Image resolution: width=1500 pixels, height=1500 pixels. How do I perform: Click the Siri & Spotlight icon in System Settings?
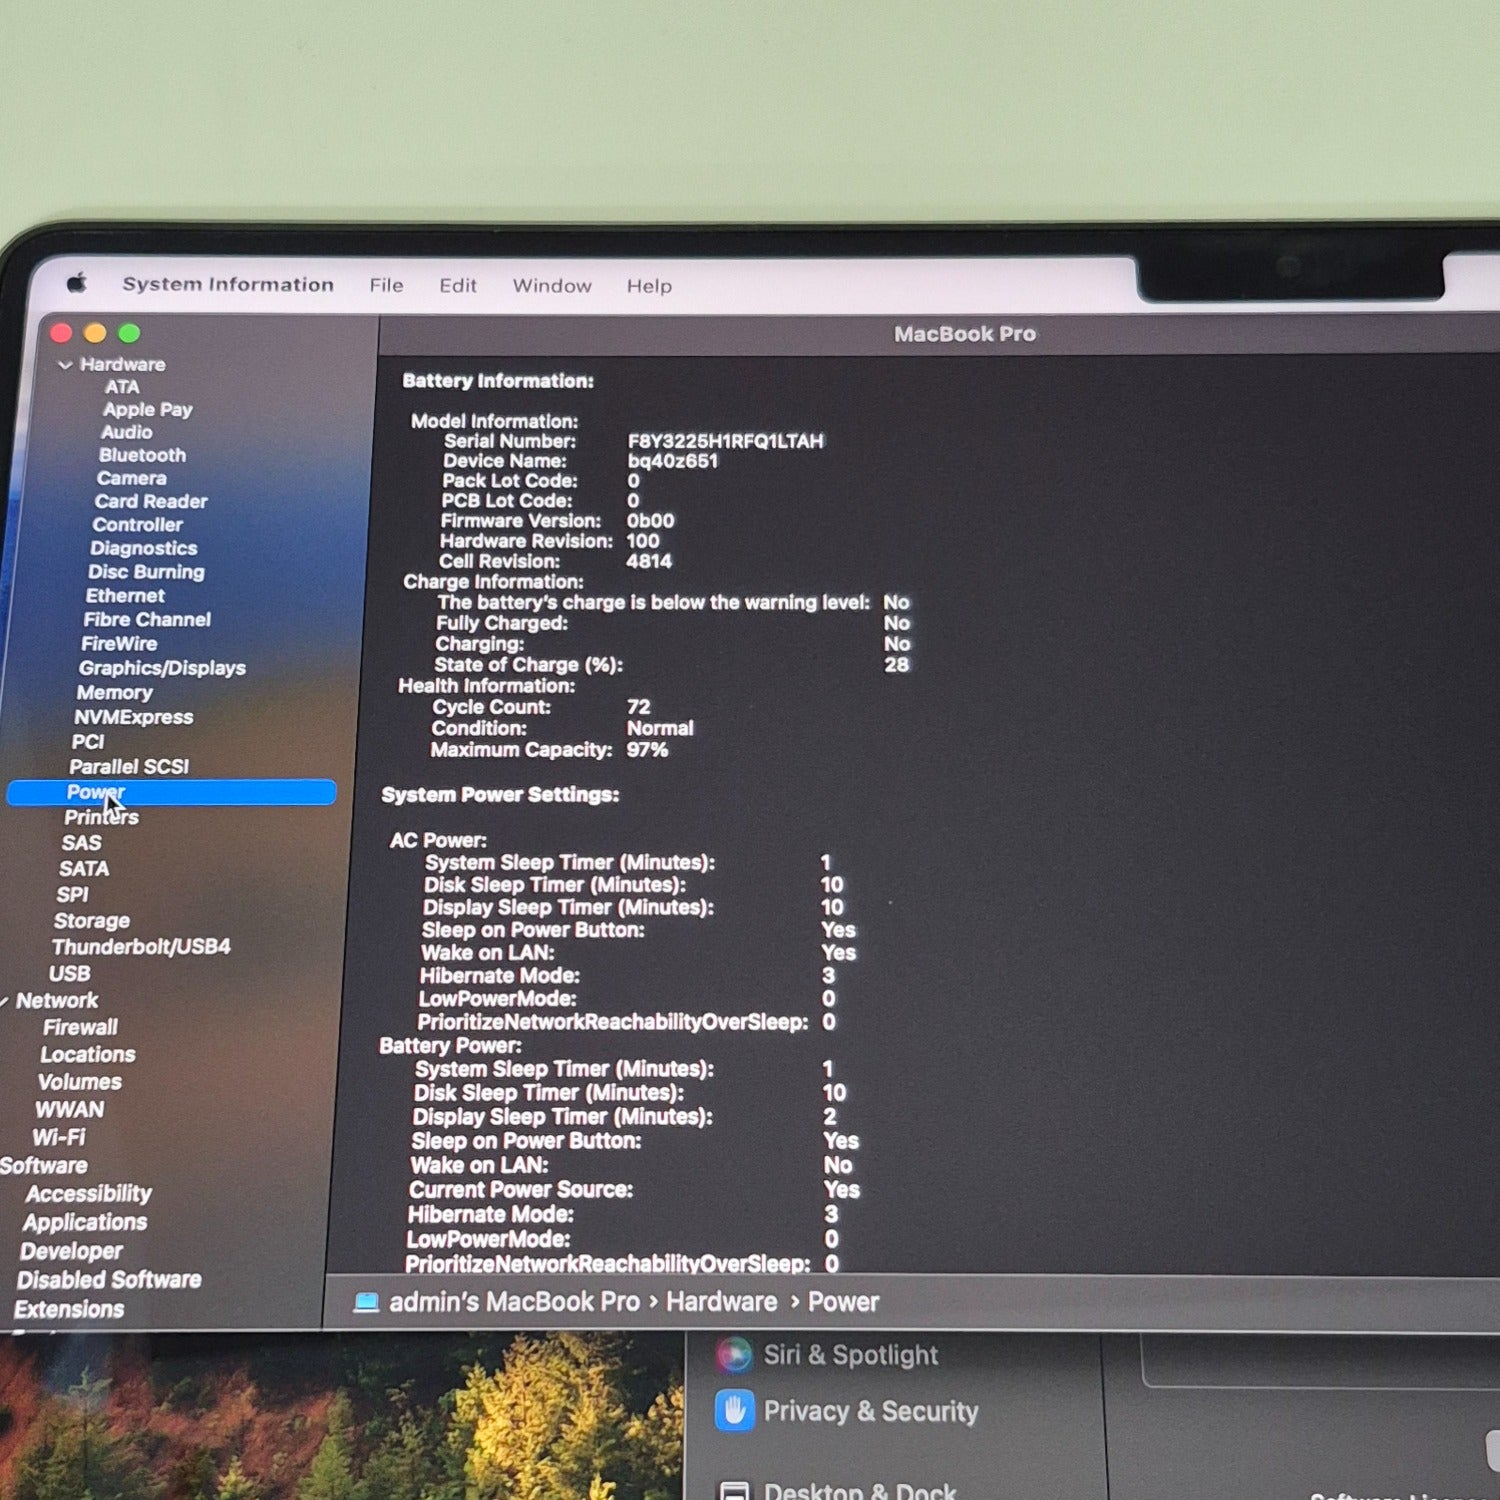(734, 1355)
